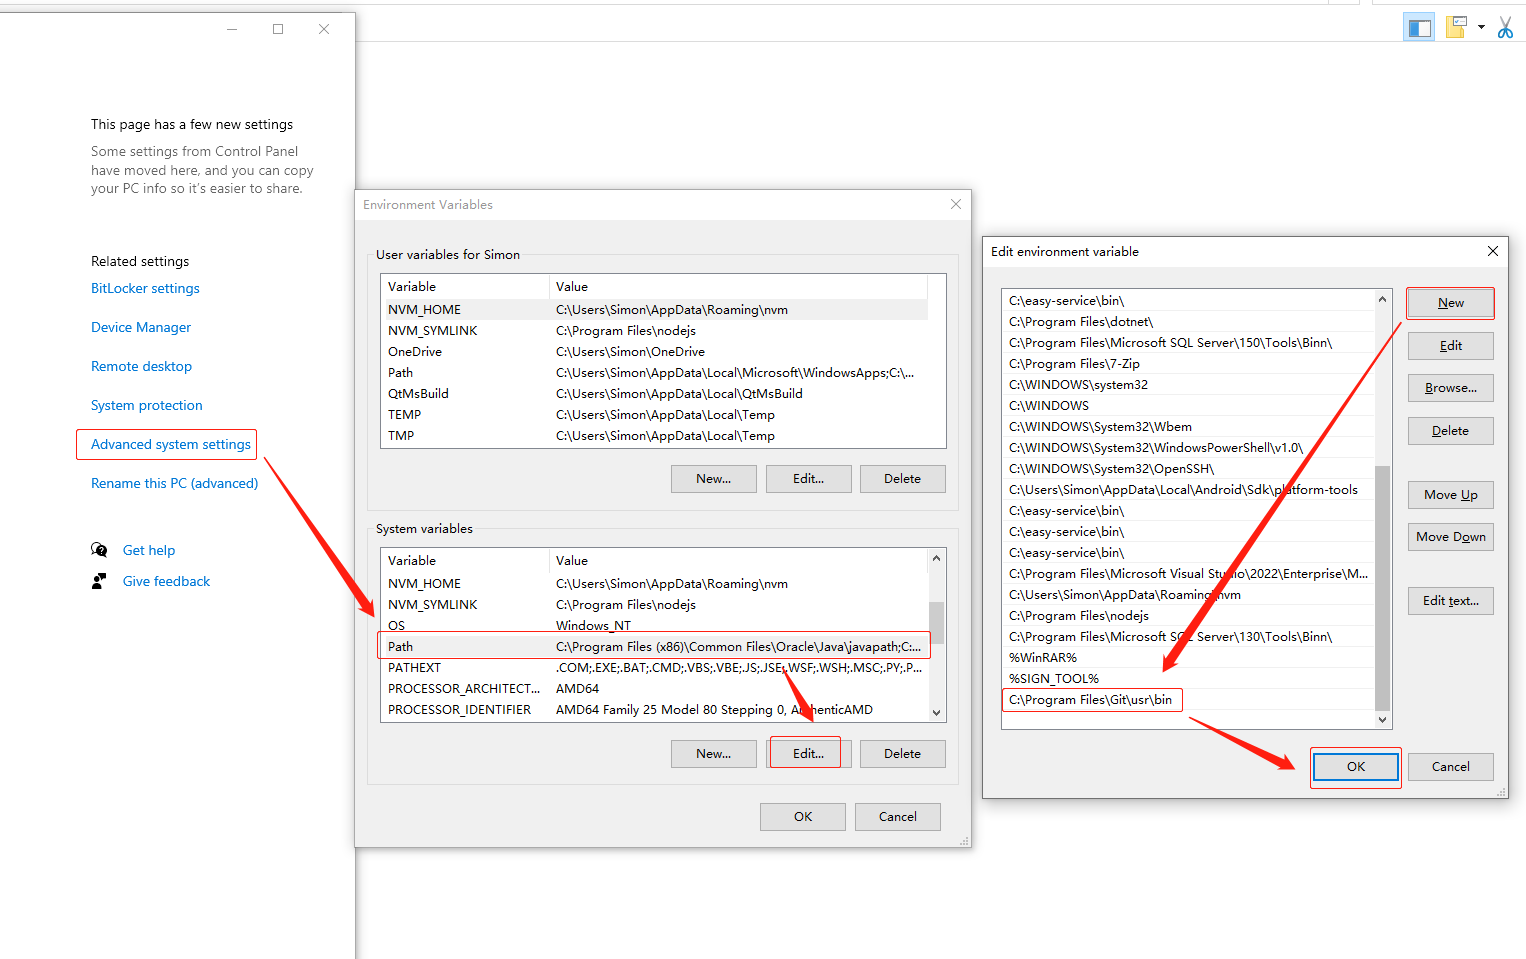
Task: Click down arrow of path list scrollbar
Action: click(1382, 719)
